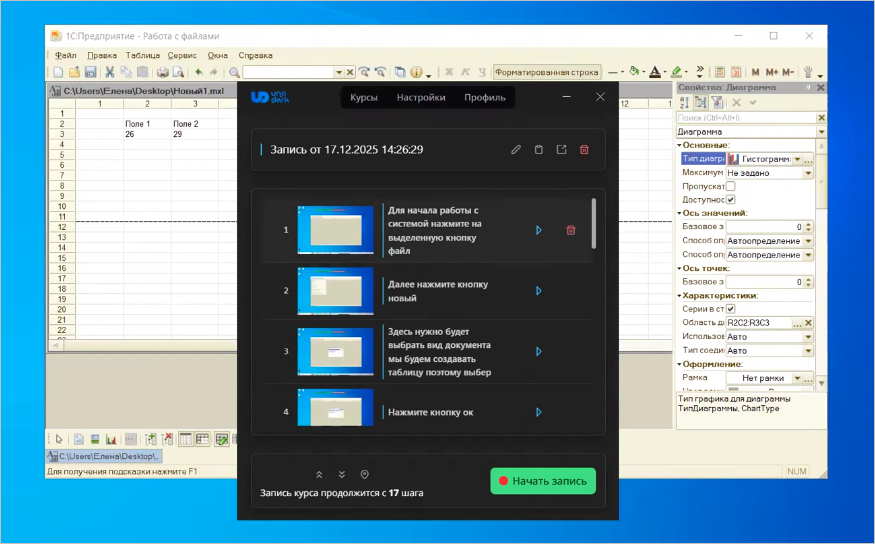Click the Поиск (Ctrl+Alt+I) search field
The height and width of the screenshot is (544, 875).
pyautogui.click(x=747, y=118)
